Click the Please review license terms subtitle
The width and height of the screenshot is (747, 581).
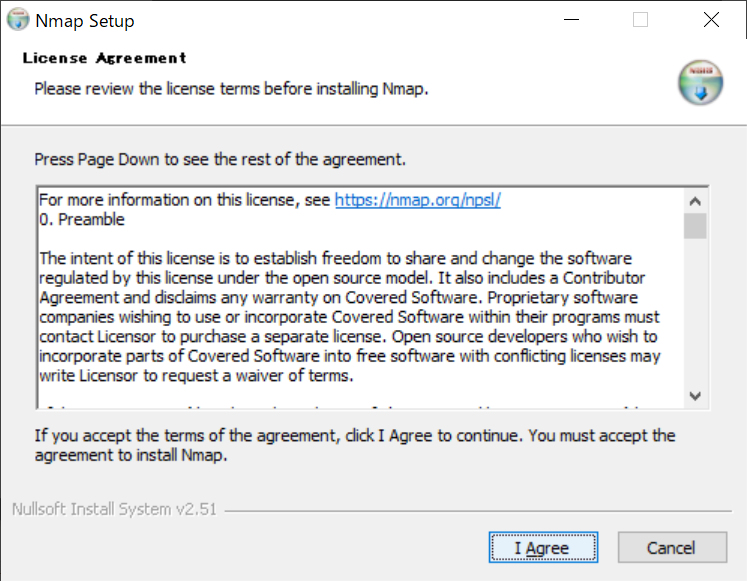pyautogui.click(x=231, y=89)
